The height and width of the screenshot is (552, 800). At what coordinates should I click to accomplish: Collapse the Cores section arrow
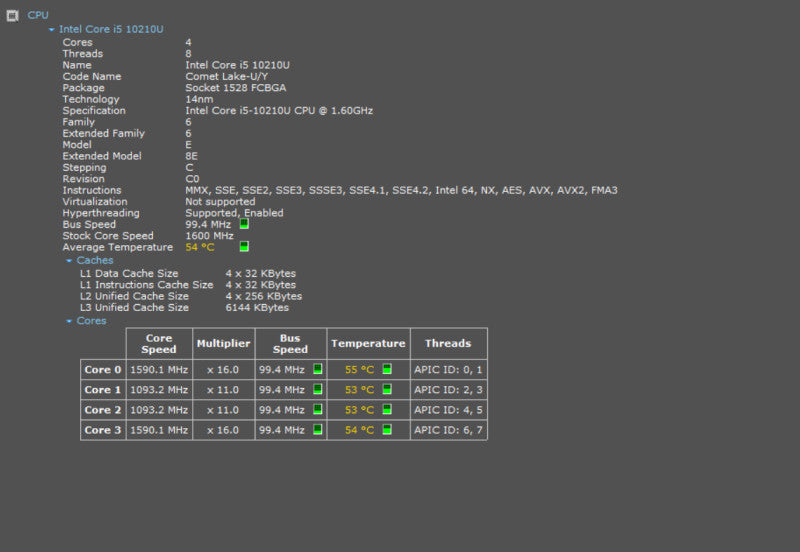tap(69, 321)
